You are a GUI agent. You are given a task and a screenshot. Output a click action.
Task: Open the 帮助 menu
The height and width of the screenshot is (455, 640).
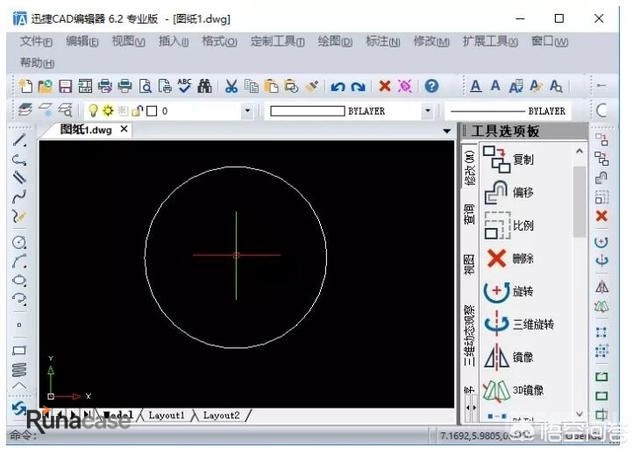(37, 63)
